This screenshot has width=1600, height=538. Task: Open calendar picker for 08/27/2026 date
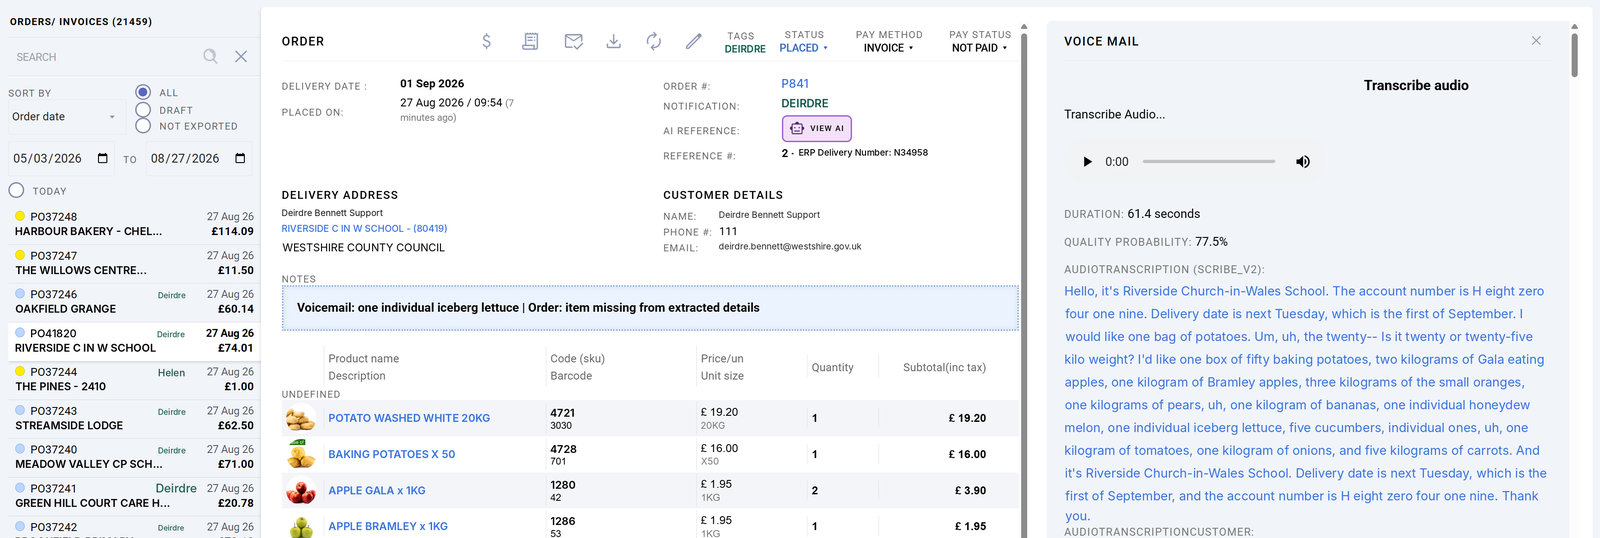tap(240, 158)
